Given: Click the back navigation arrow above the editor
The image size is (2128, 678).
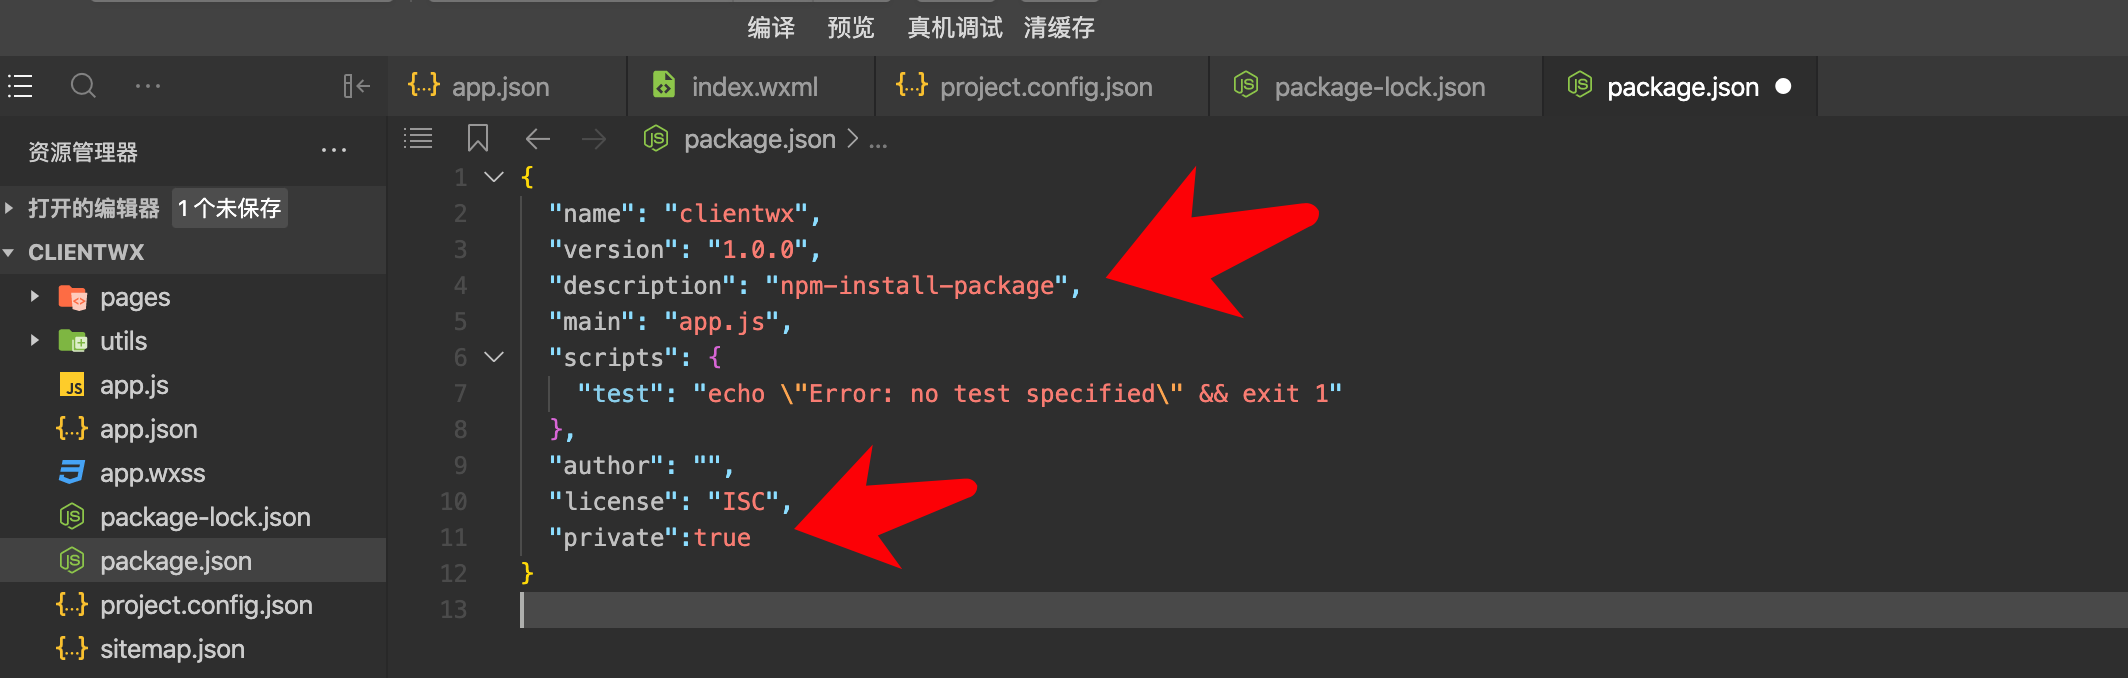Looking at the screenshot, I should tap(538, 139).
